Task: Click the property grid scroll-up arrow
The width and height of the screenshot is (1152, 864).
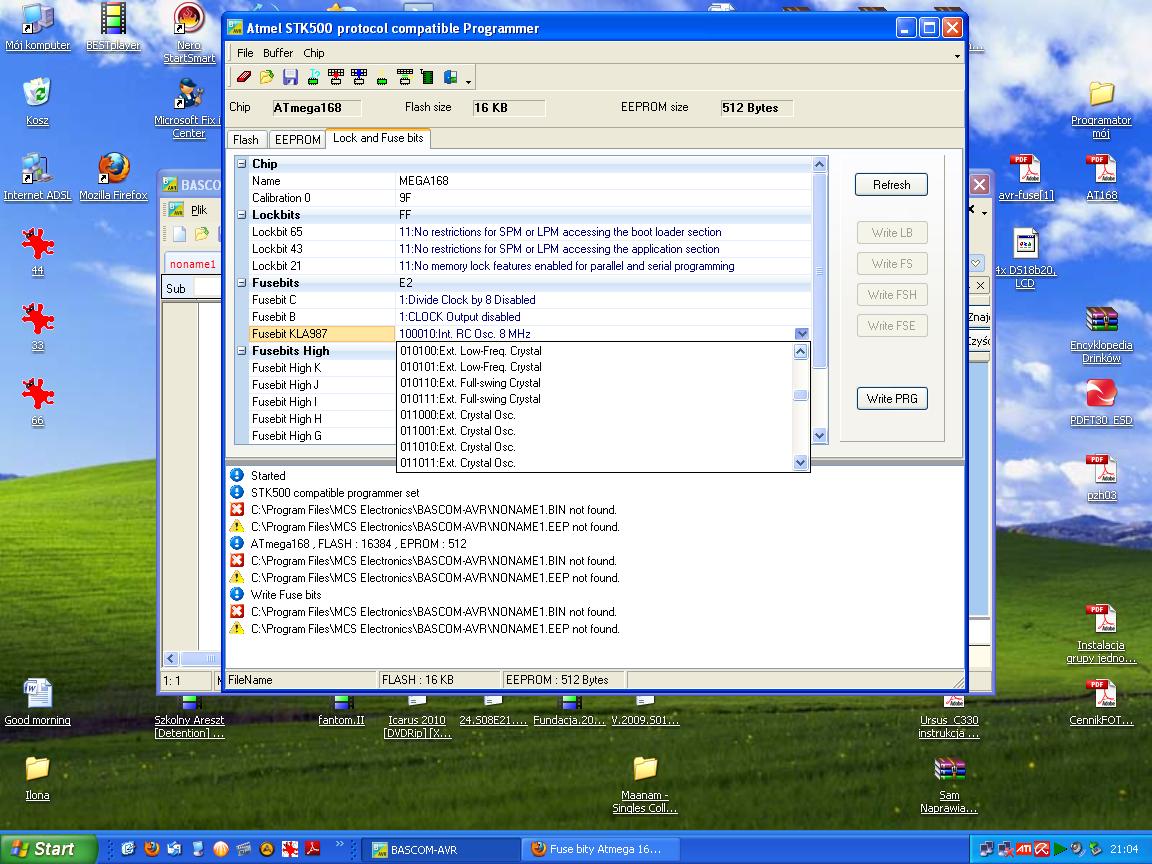Action: tap(820, 165)
